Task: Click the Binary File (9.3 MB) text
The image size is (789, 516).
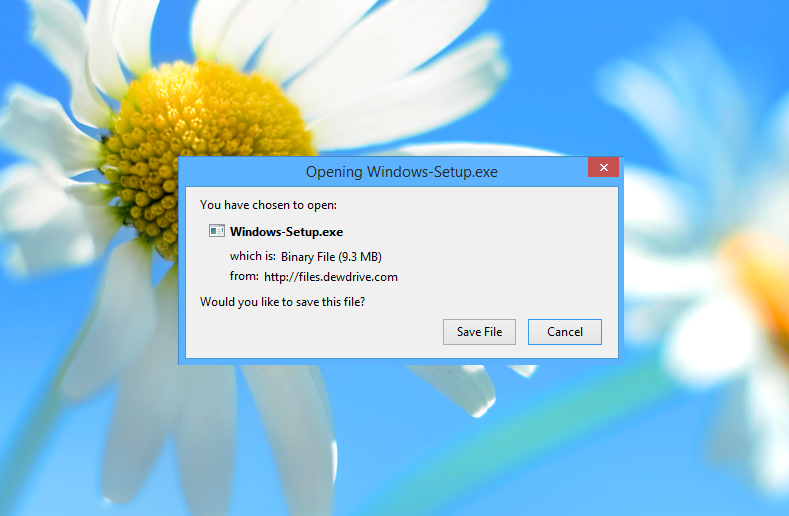Action: 331,257
